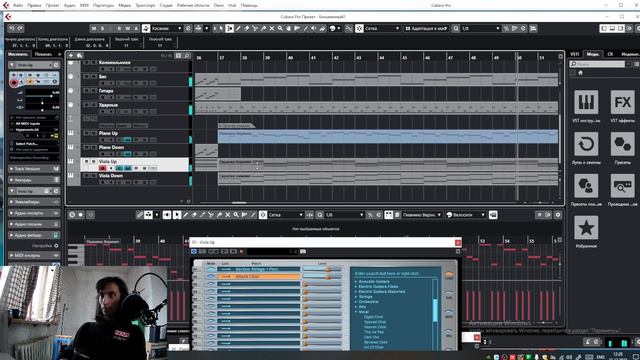Screen dimensions: 640x360
Task: Open Loops and samples tile in the media rack
Action: [586, 144]
